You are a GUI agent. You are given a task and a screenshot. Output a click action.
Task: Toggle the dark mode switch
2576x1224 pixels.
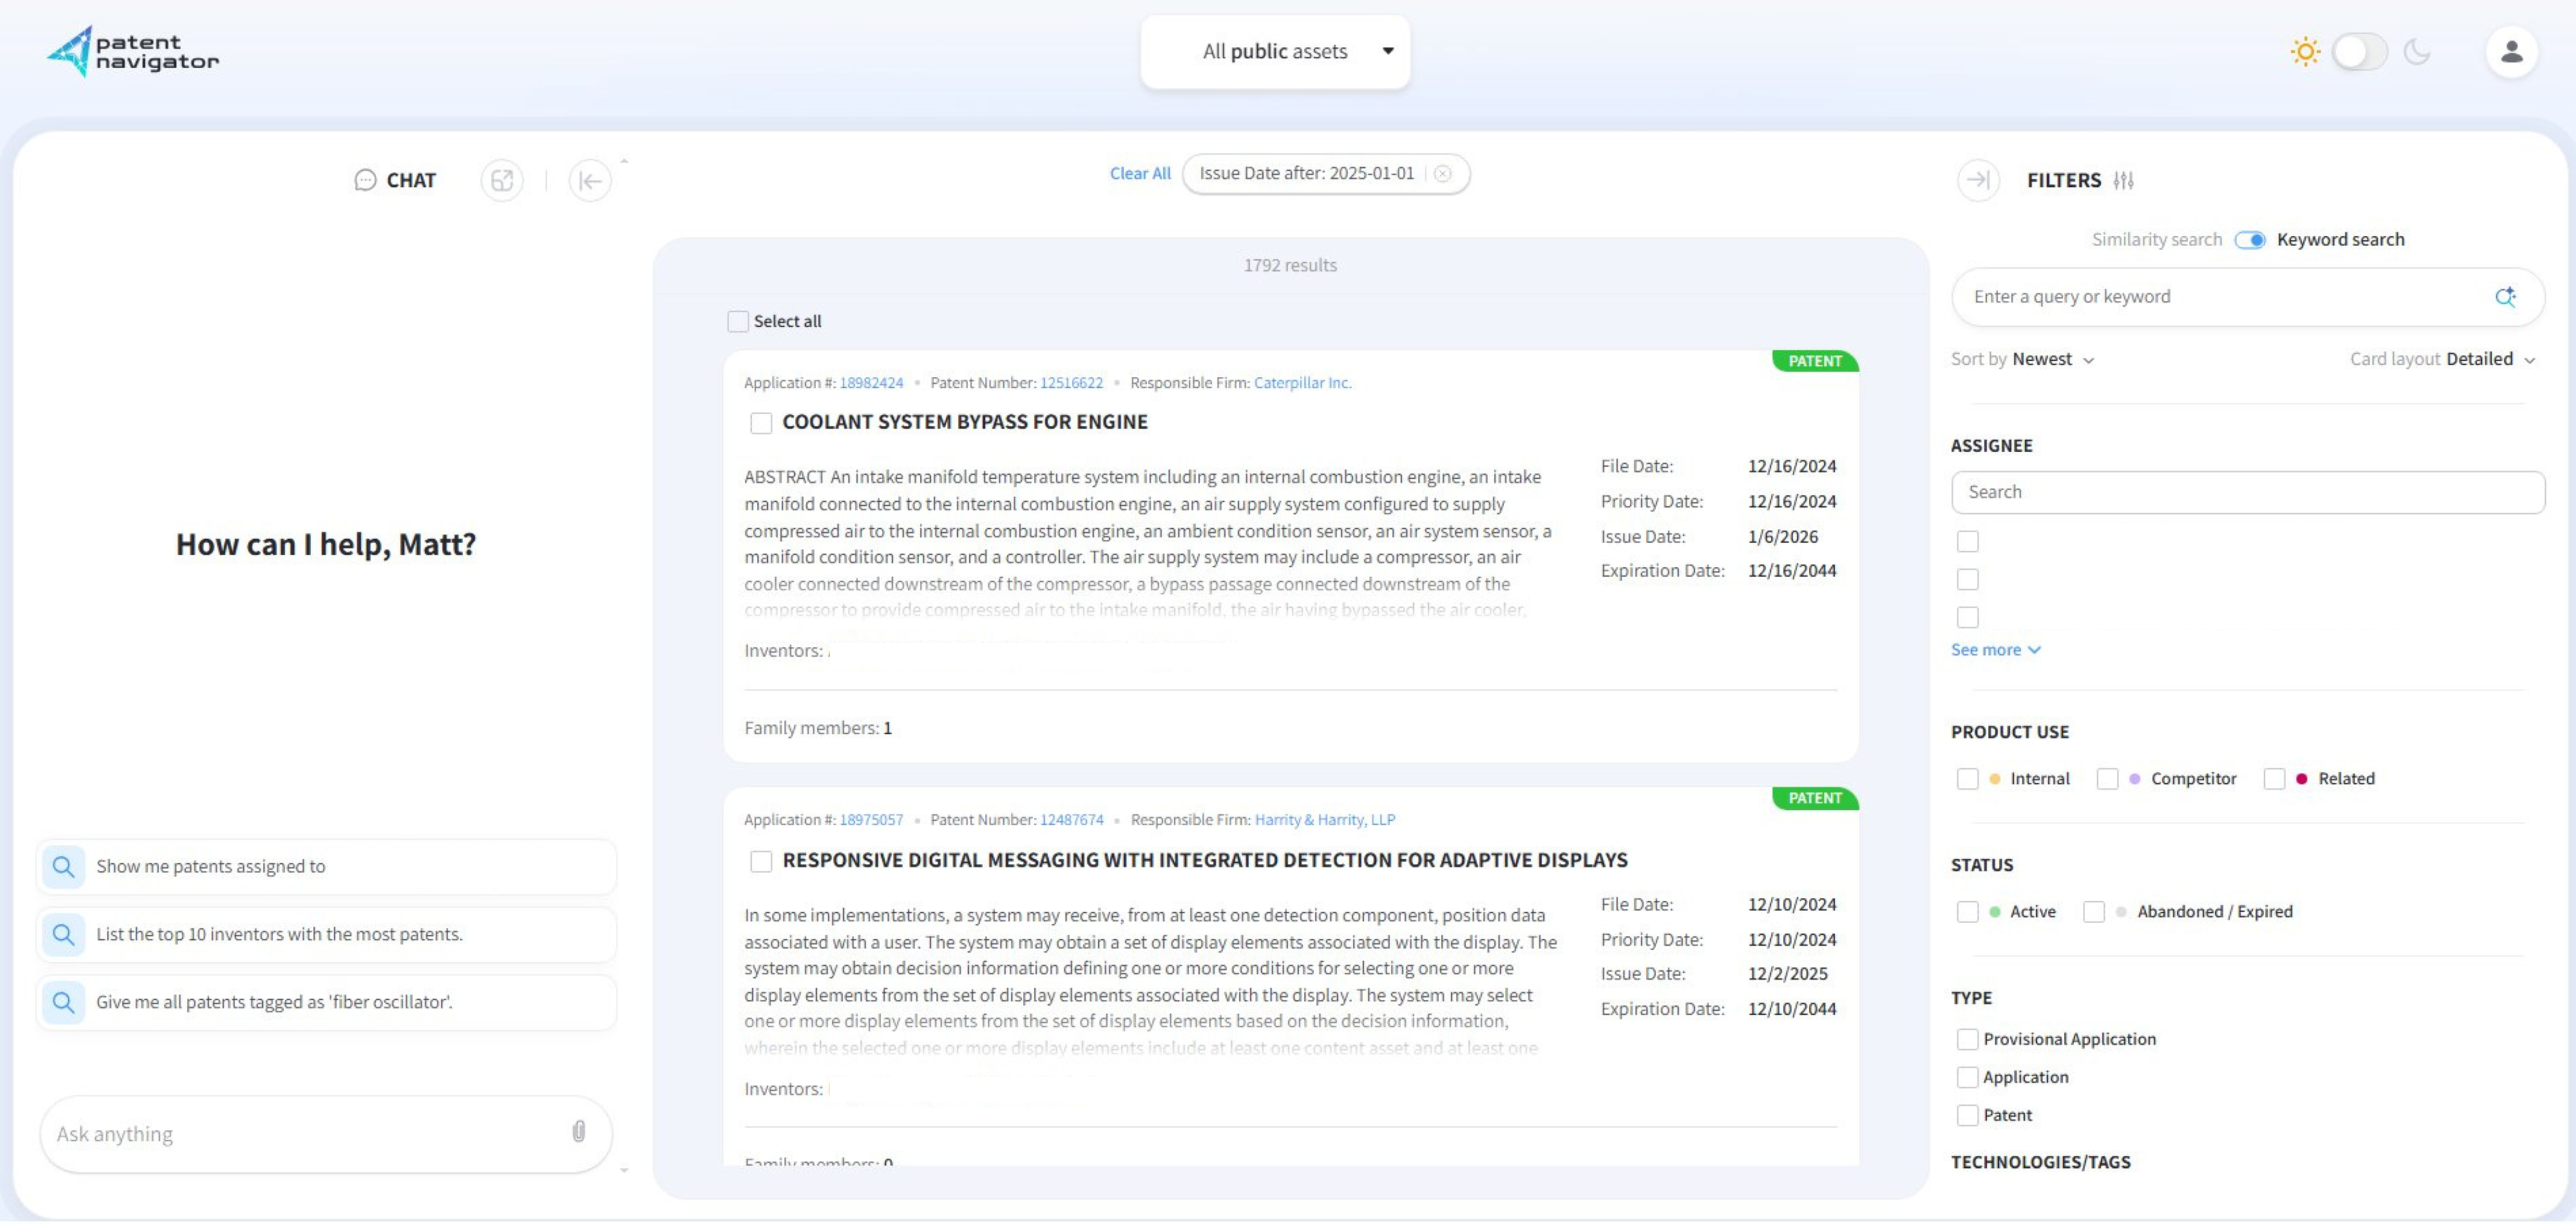pos(2360,51)
